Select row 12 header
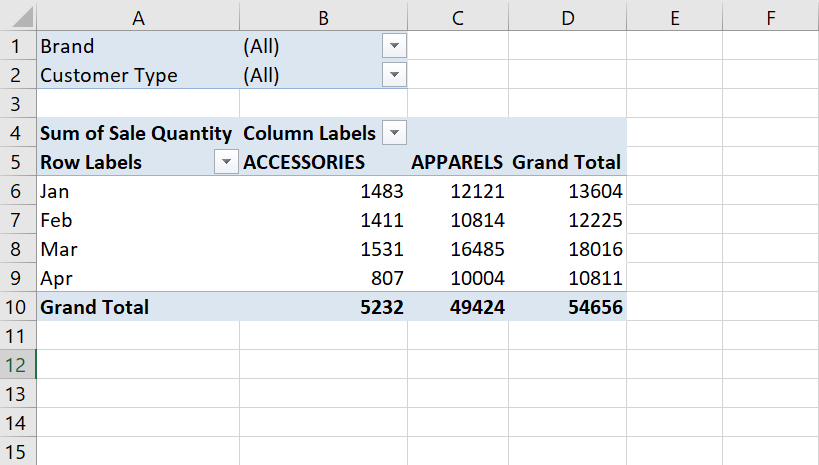 coord(16,365)
